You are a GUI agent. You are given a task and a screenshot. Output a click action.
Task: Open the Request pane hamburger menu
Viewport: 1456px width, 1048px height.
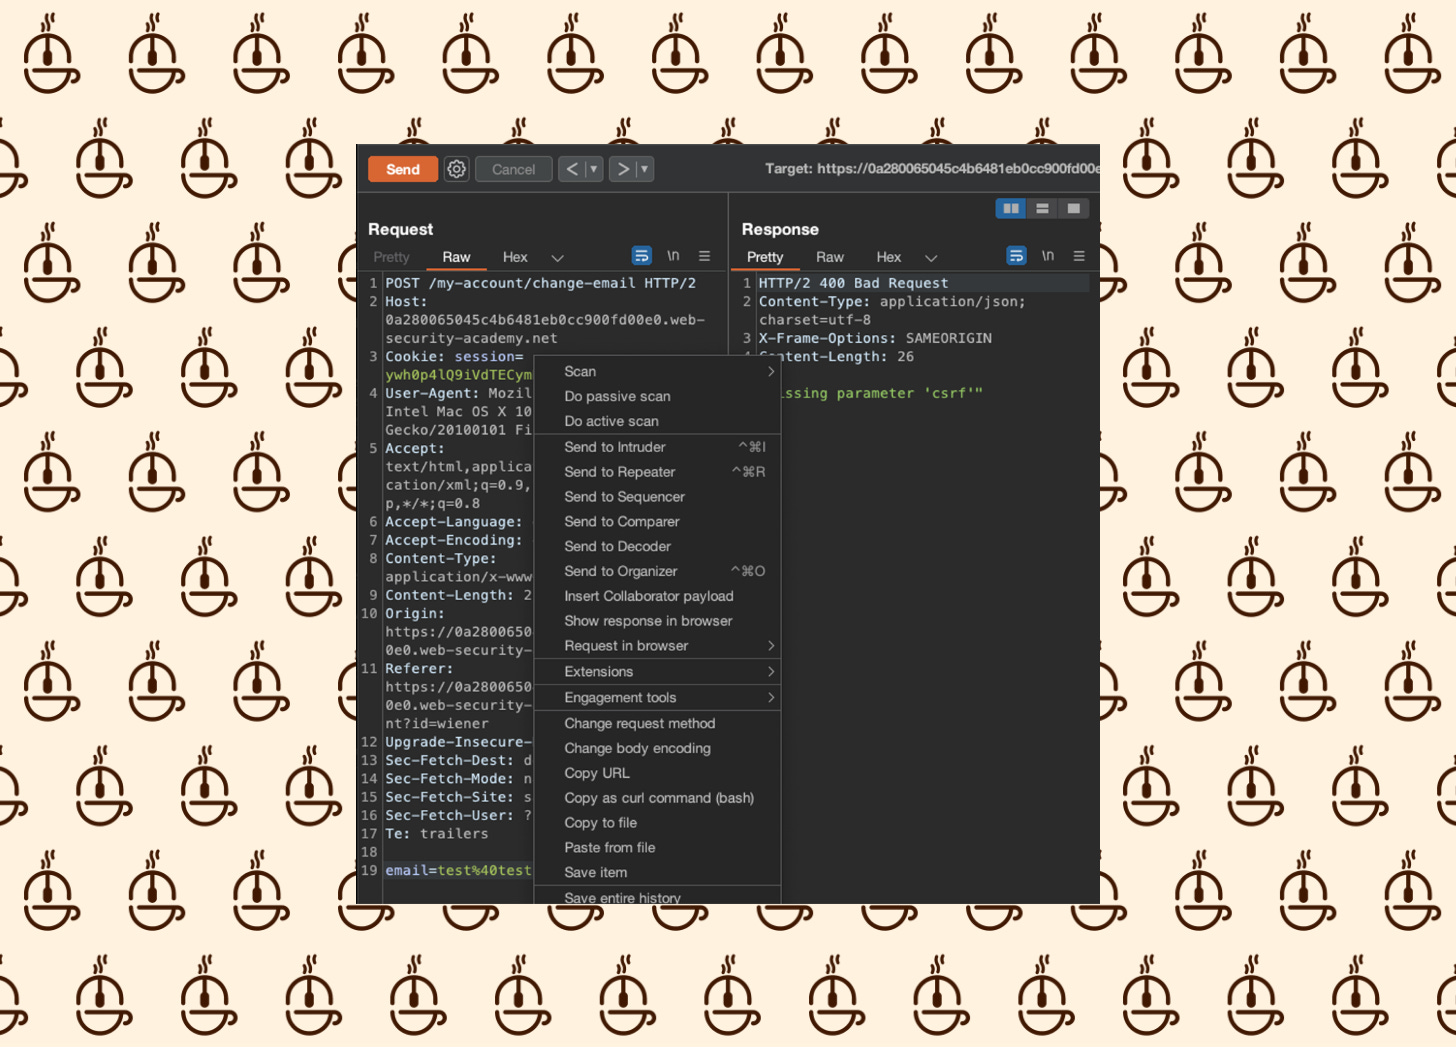pos(704,256)
